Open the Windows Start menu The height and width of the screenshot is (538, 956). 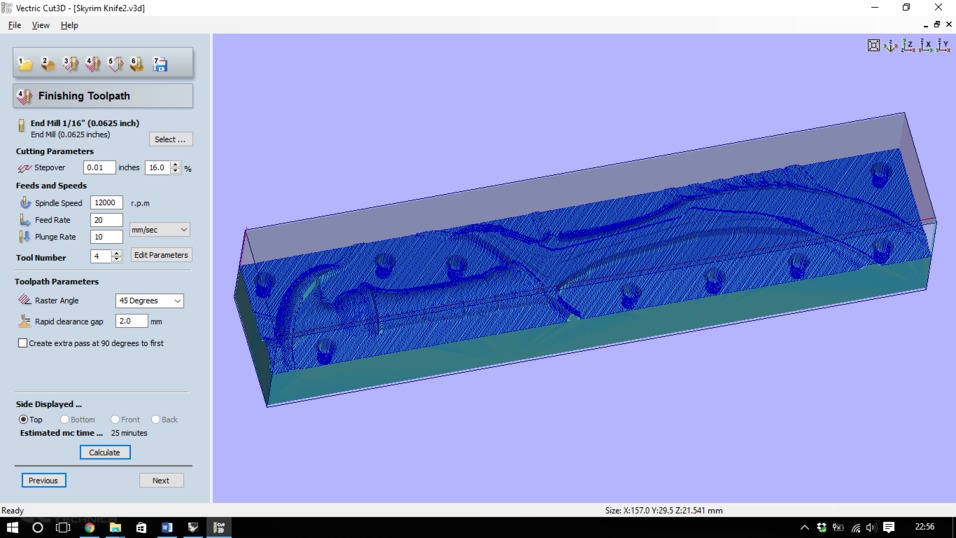point(12,528)
